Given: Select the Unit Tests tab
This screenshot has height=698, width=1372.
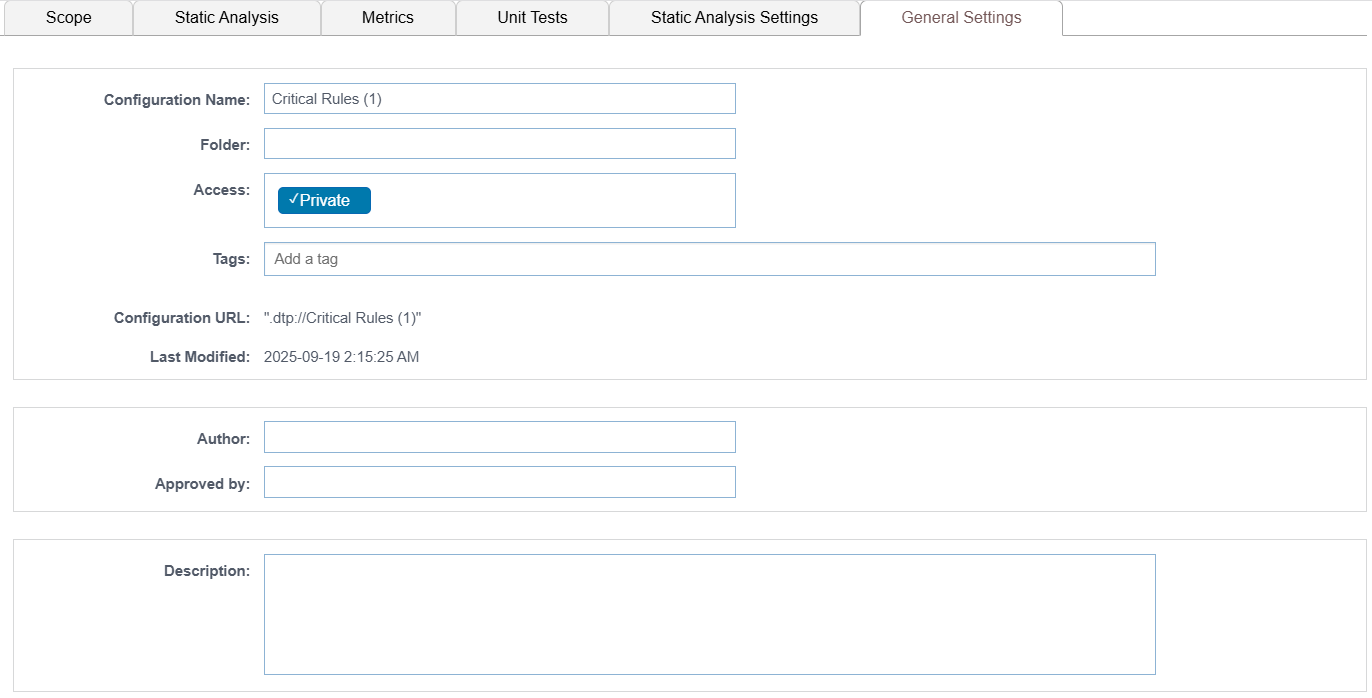Looking at the screenshot, I should point(532,18).
